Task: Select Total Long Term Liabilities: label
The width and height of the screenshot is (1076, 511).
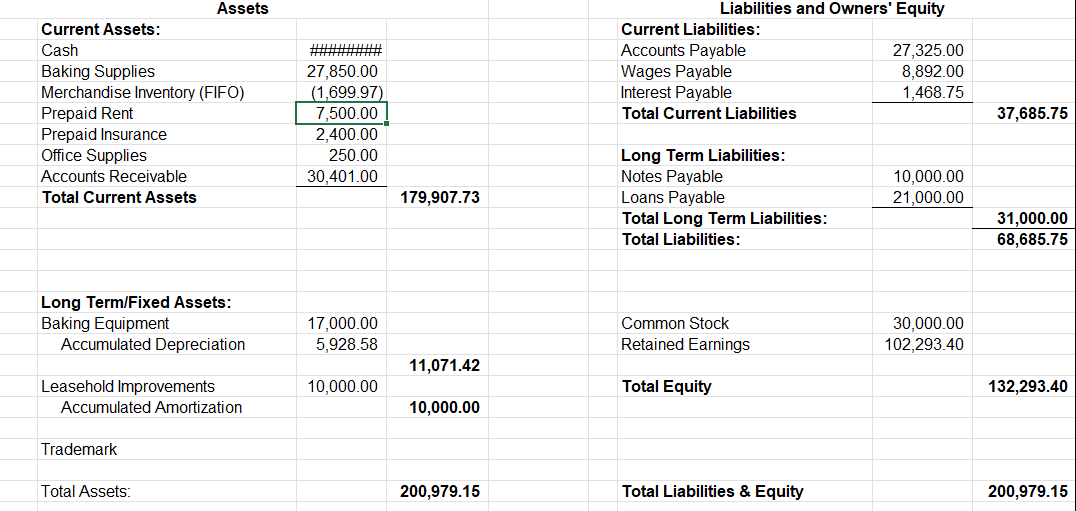Action: (724, 219)
